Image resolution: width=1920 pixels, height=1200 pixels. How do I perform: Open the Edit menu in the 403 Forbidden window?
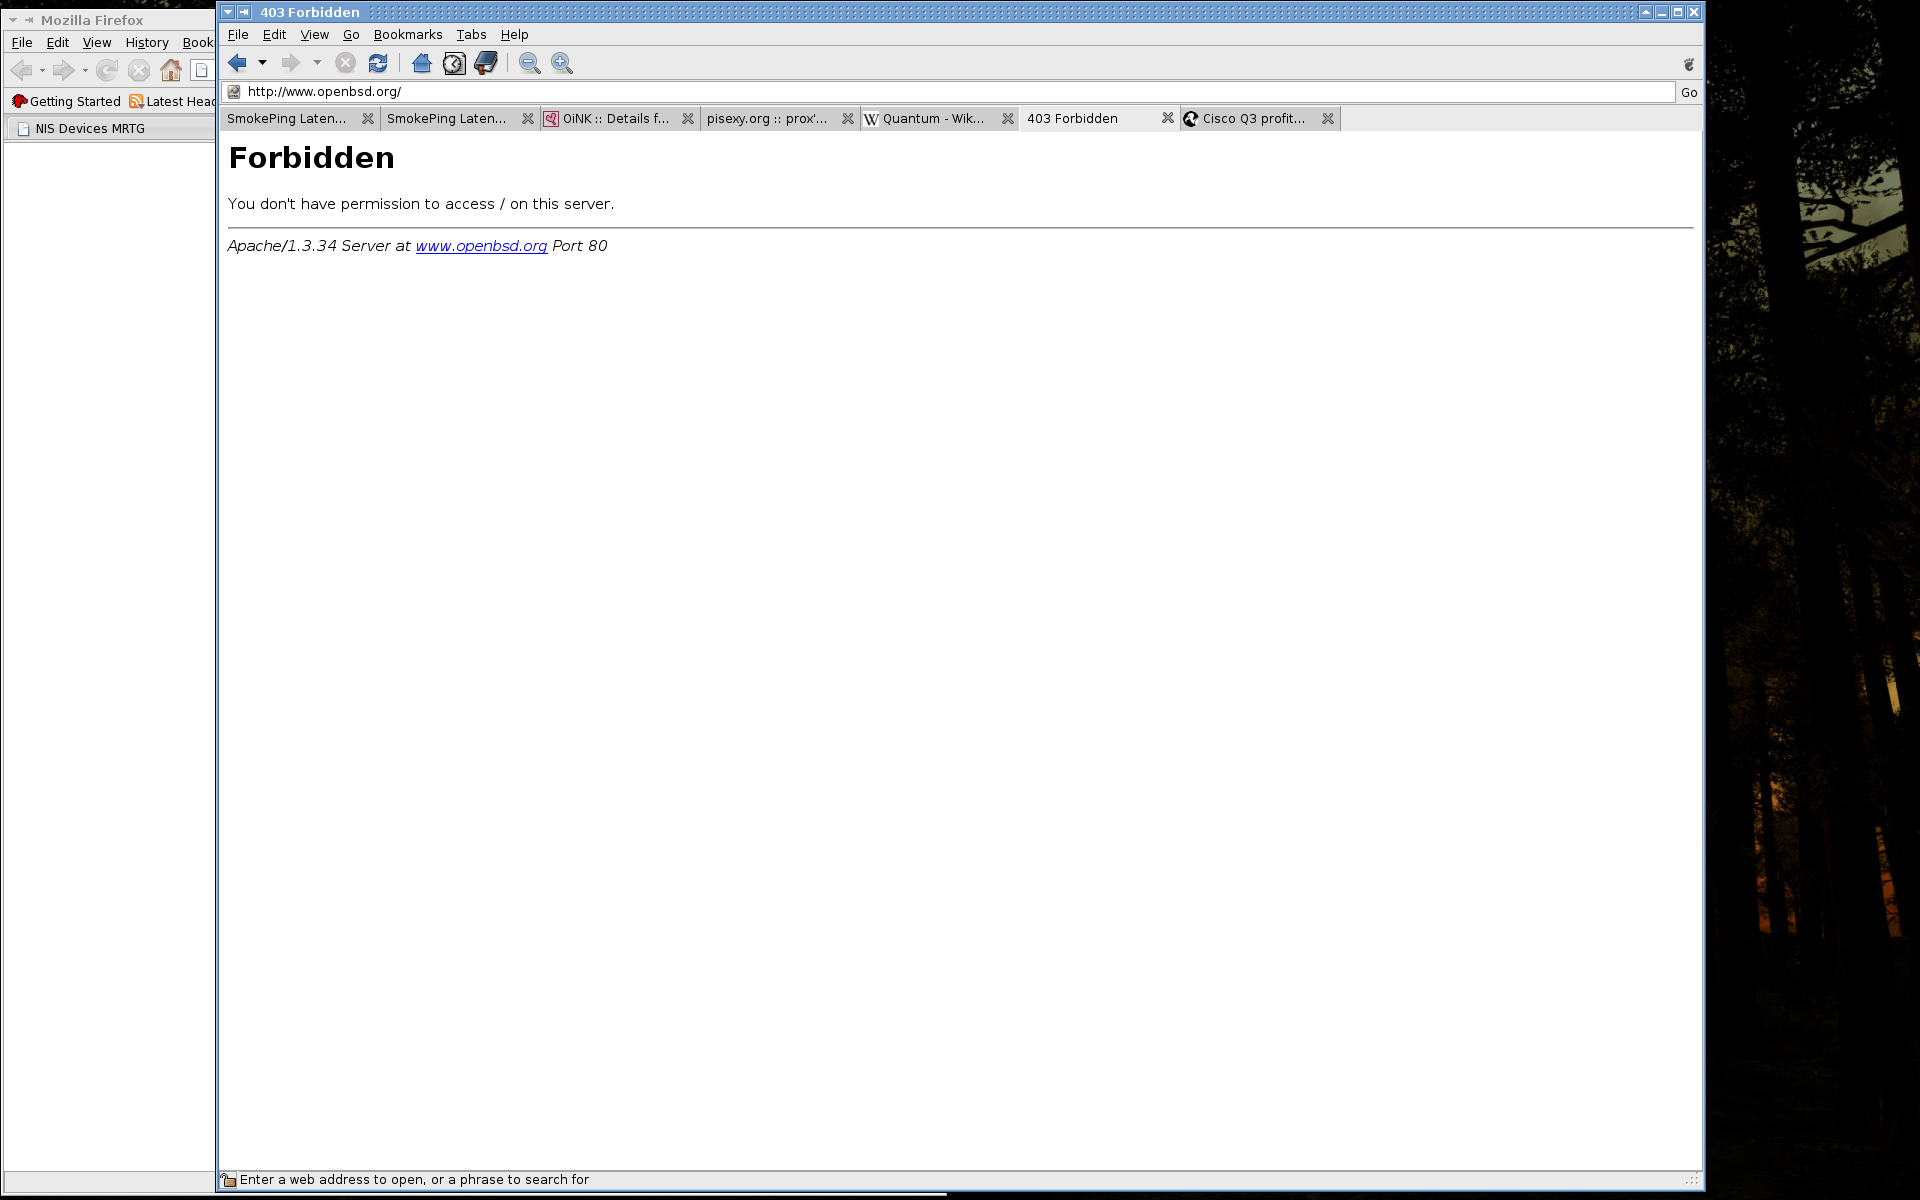(274, 35)
